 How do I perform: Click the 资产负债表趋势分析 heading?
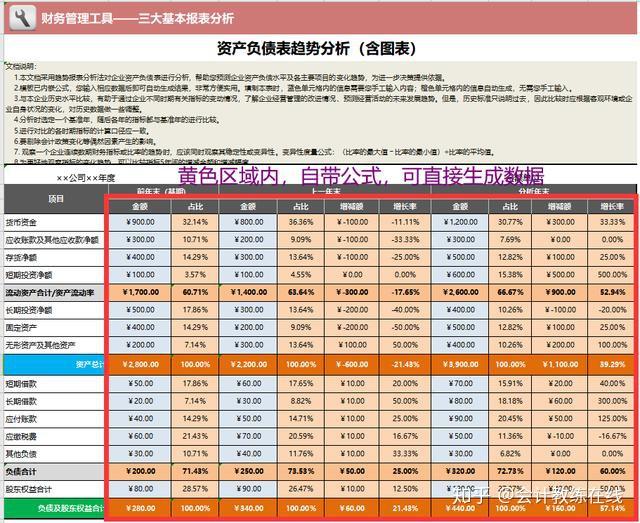tap(317, 49)
